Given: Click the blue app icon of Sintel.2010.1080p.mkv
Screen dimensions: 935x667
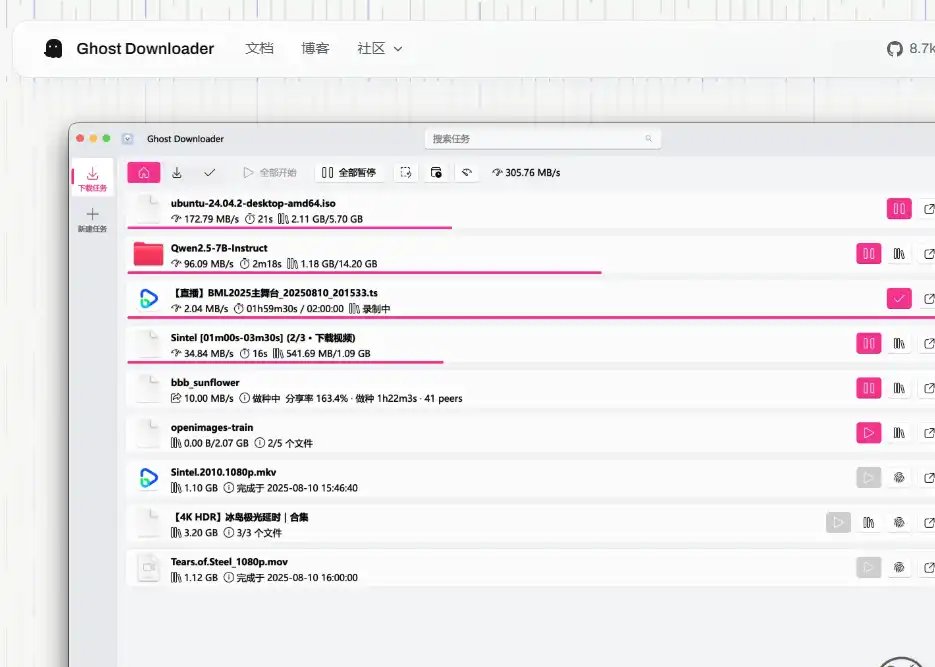Looking at the screenshot, I should coord(148,477).
